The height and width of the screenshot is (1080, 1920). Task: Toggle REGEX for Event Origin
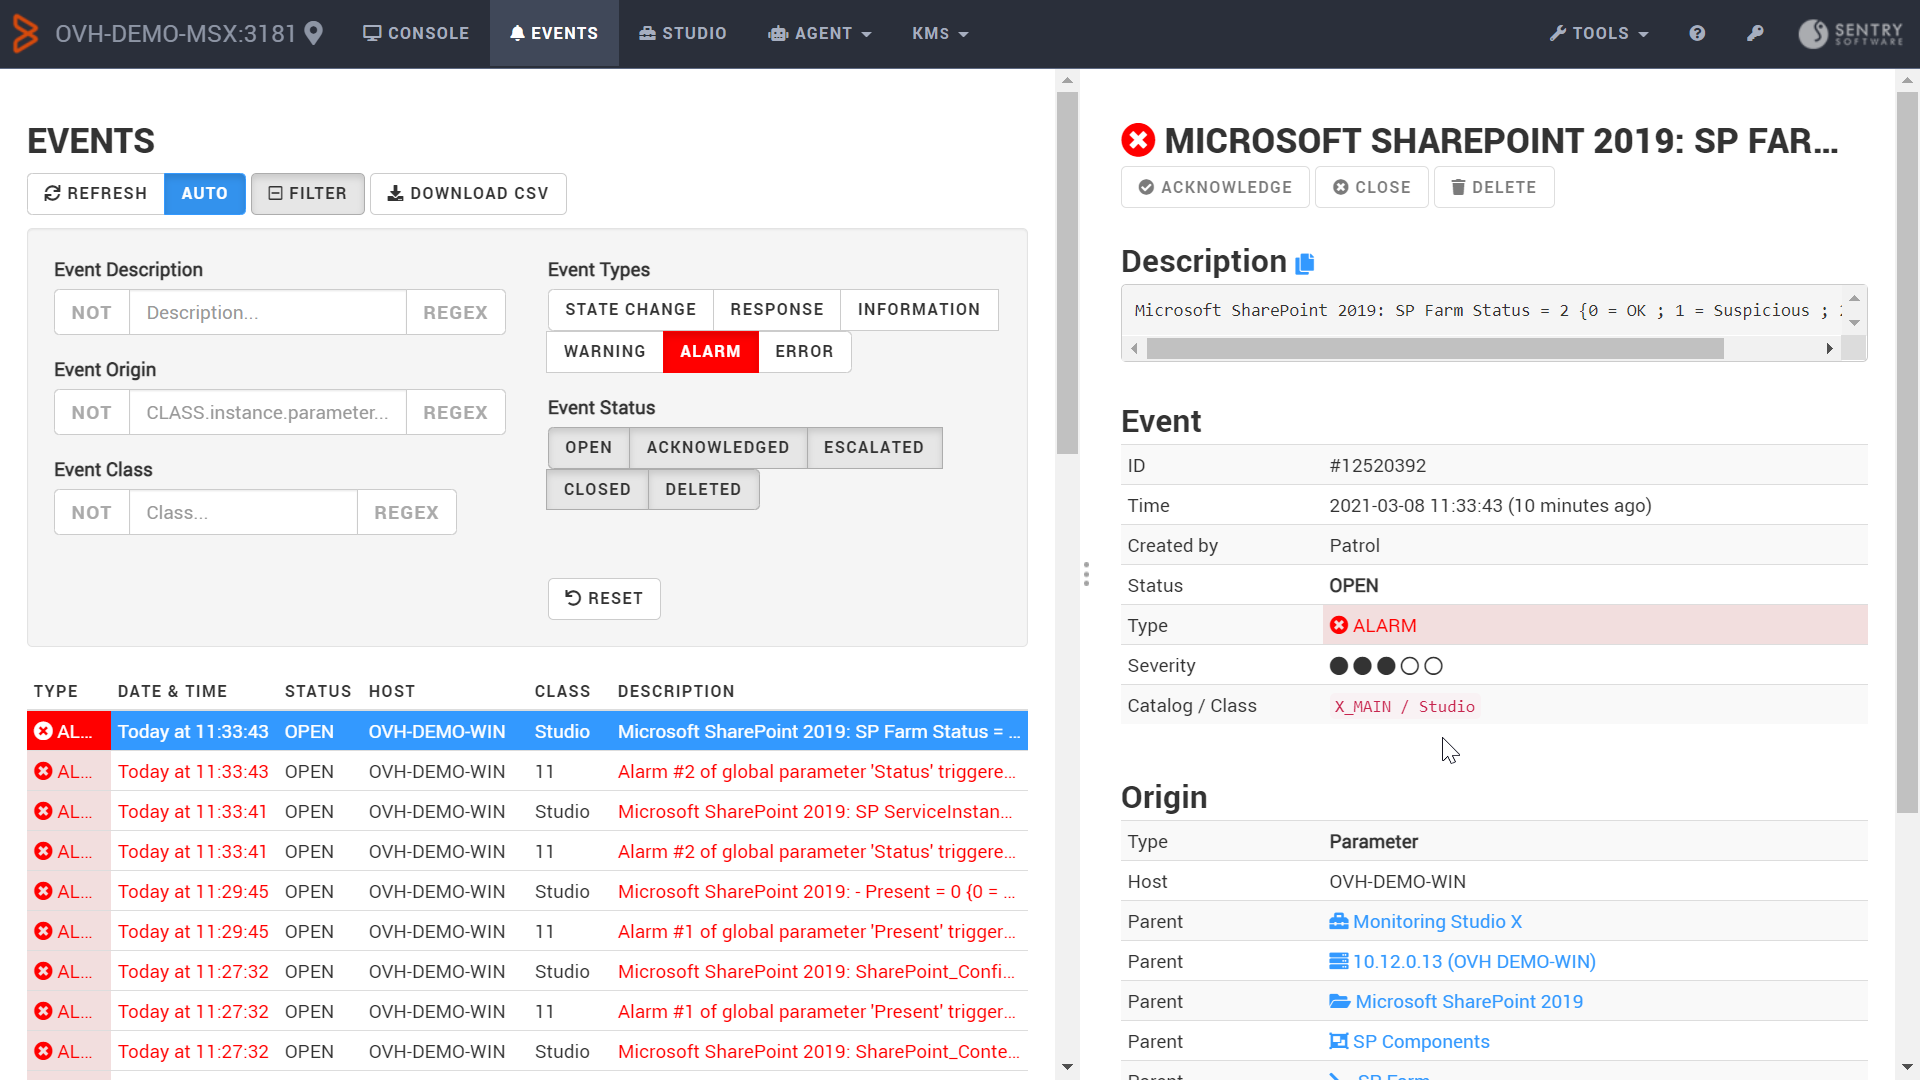(x=456, y=412)
